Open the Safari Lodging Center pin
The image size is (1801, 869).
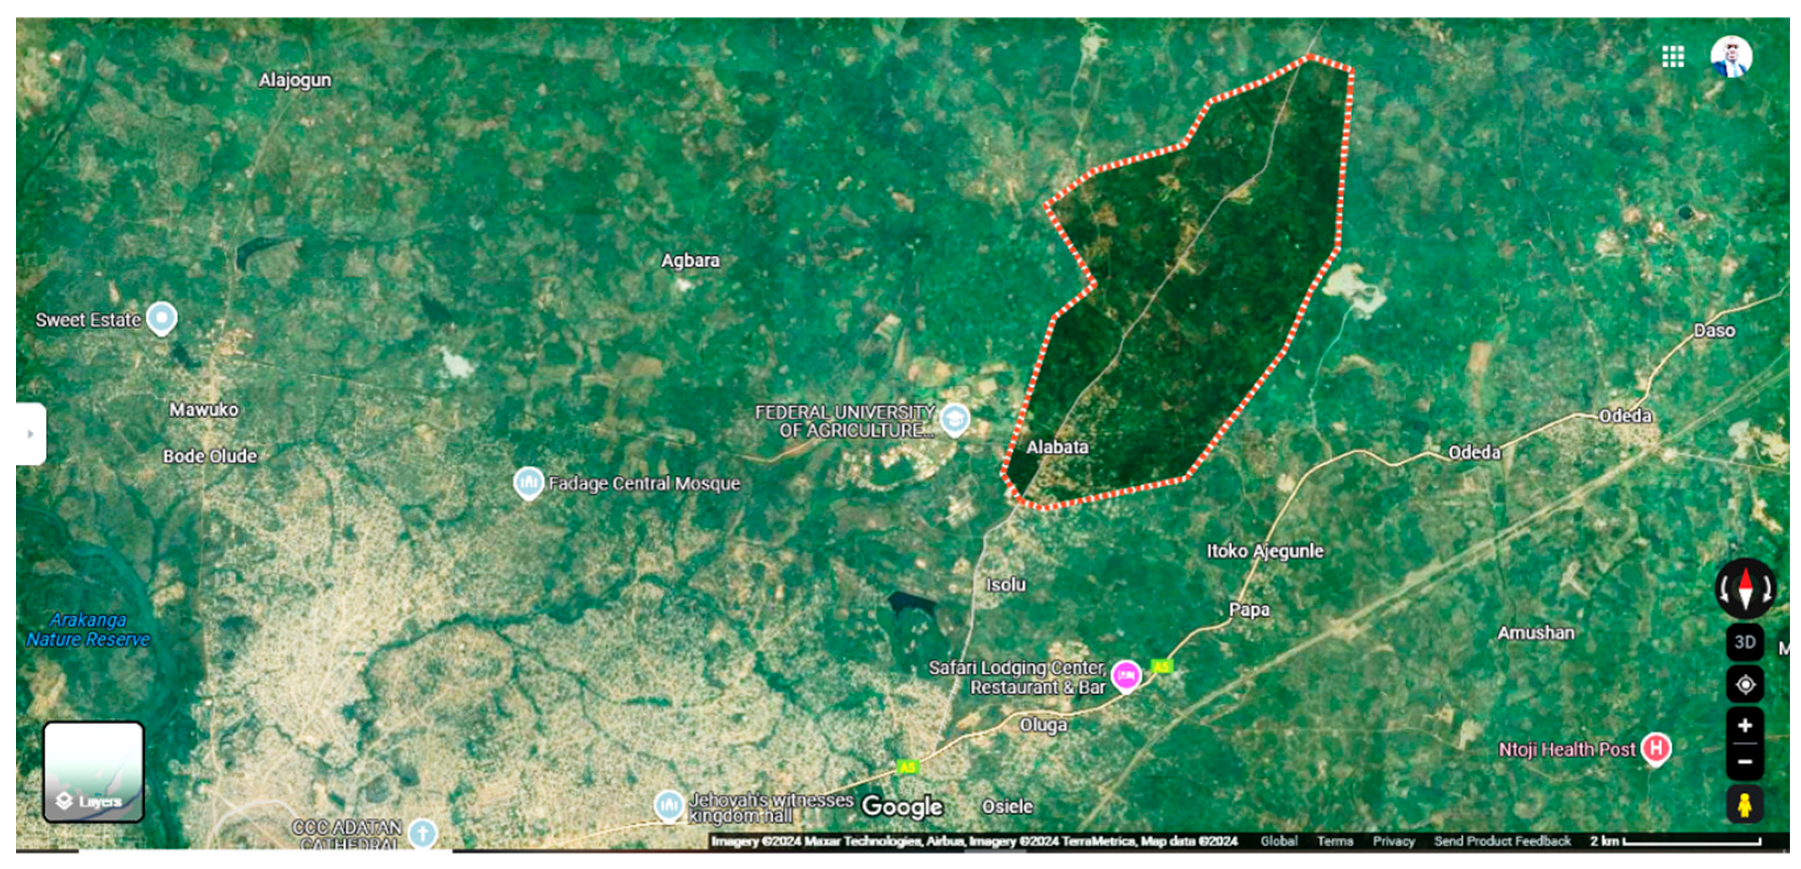pos(1126,676)
